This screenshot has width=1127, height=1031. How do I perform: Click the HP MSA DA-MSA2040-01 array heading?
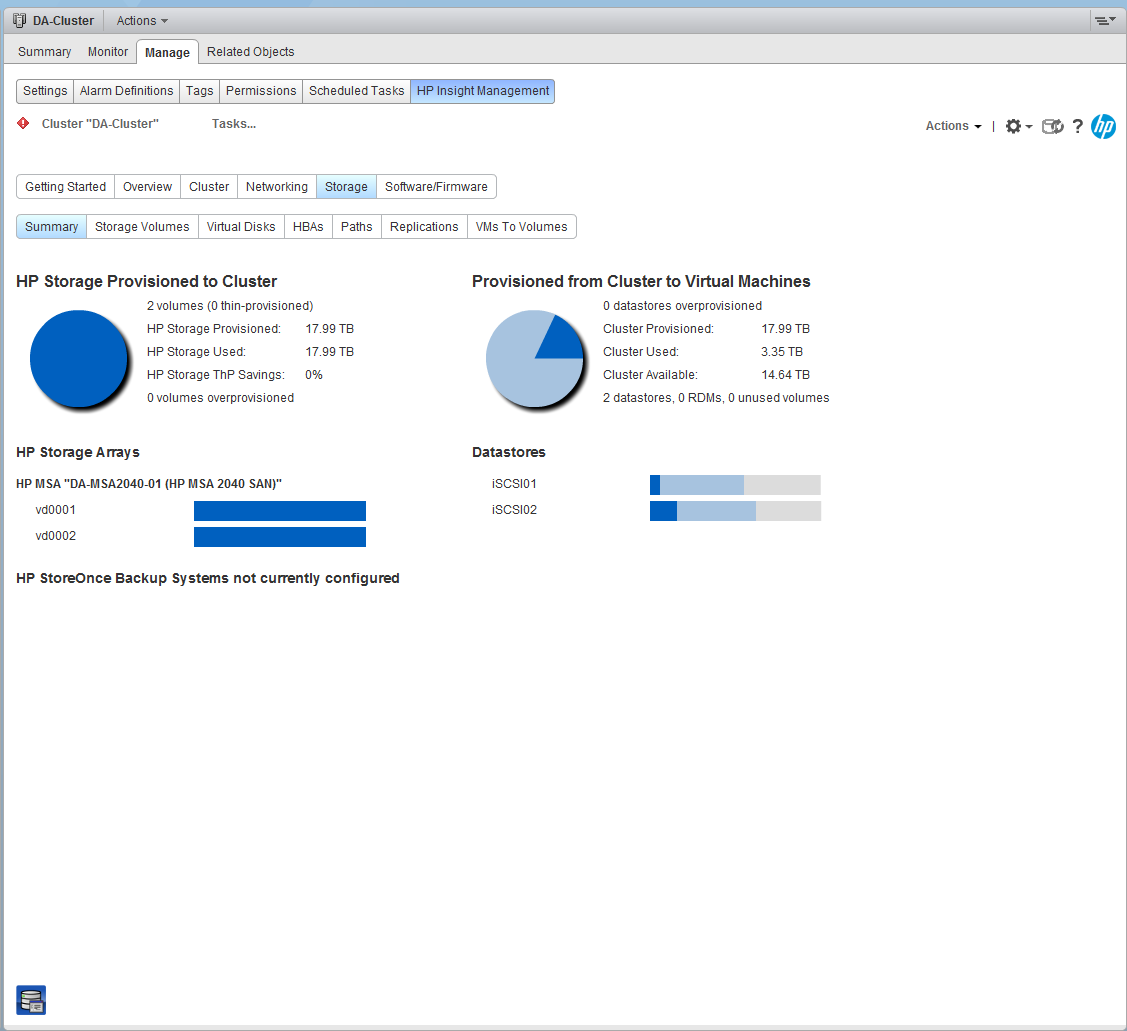[x=149, y=484]
